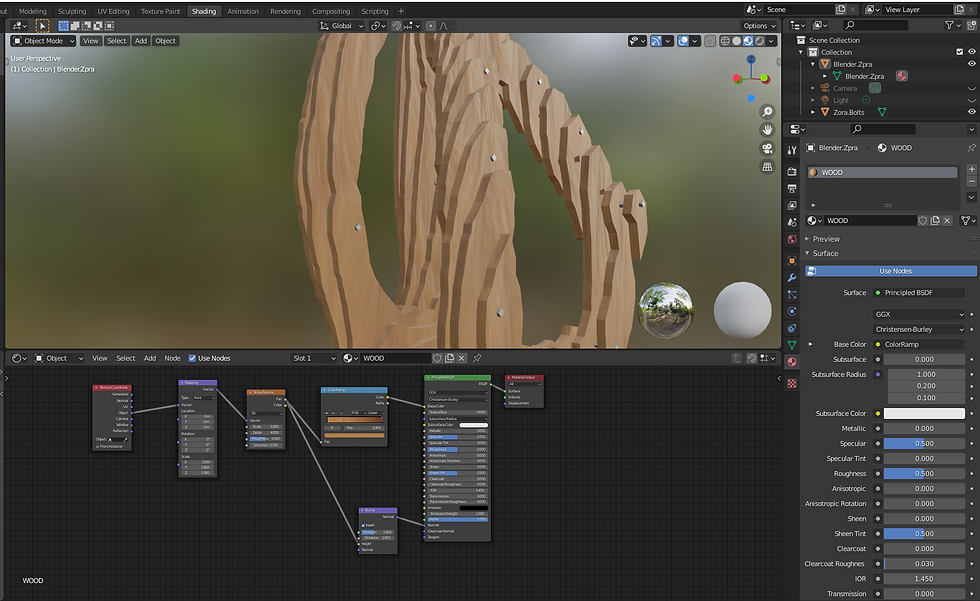
Task: Unlink WOOD material in node editor header
Action: [461, 358]
